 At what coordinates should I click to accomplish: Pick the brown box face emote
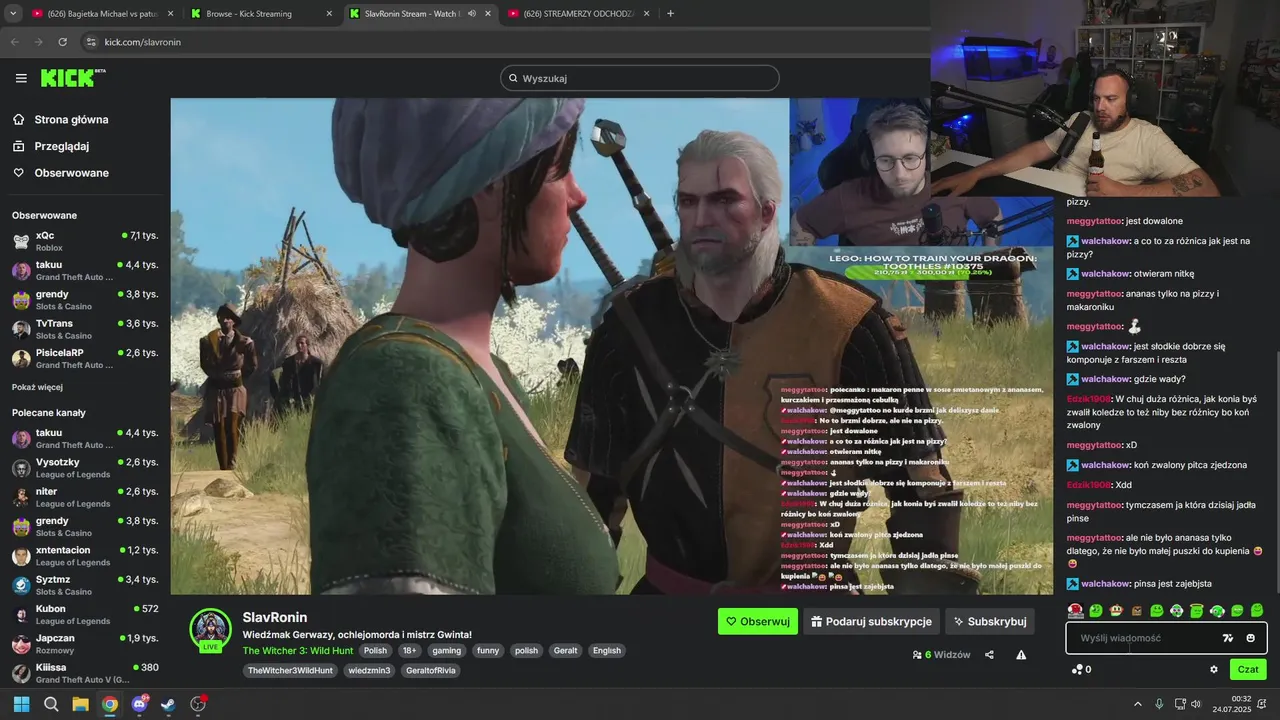point(1136,610)
